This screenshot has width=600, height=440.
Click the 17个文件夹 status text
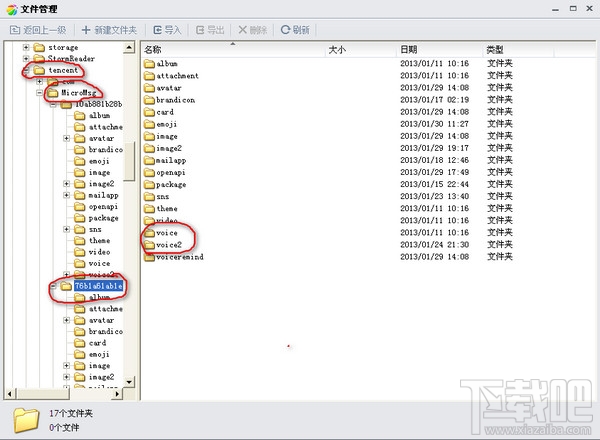[x=71, y=413]
